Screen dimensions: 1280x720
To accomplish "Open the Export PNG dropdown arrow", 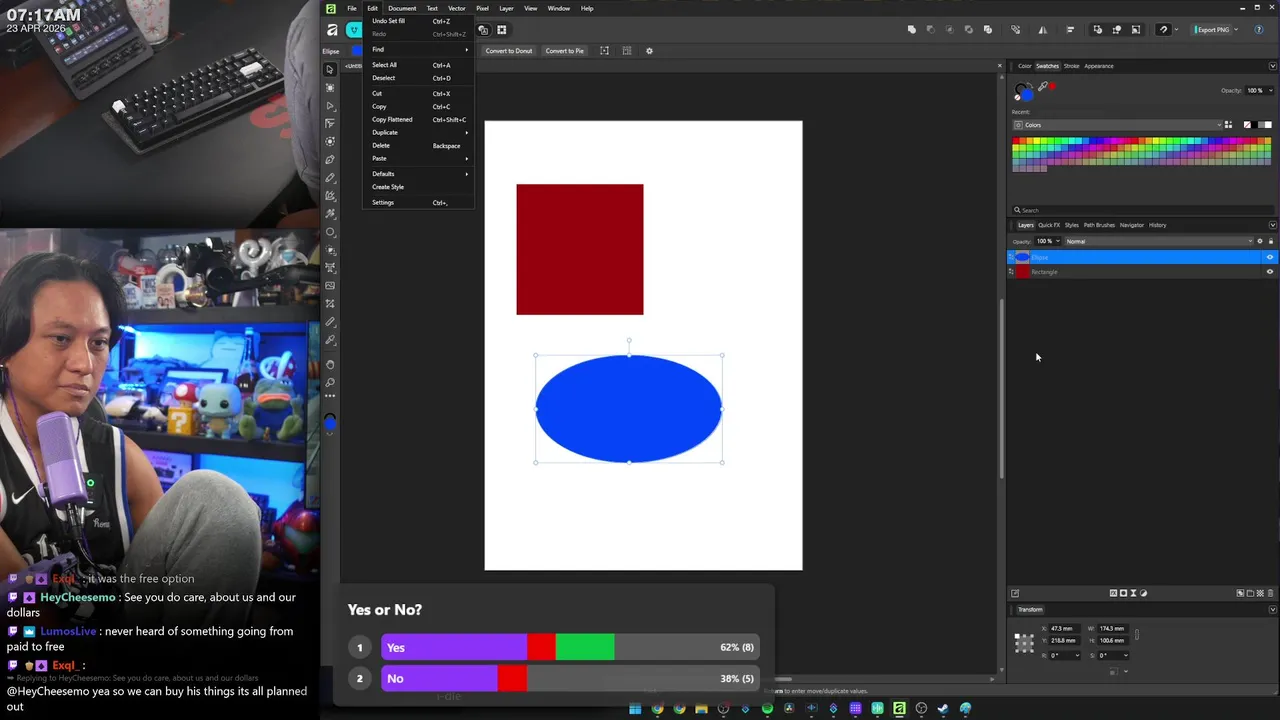I will [1236, 30].
